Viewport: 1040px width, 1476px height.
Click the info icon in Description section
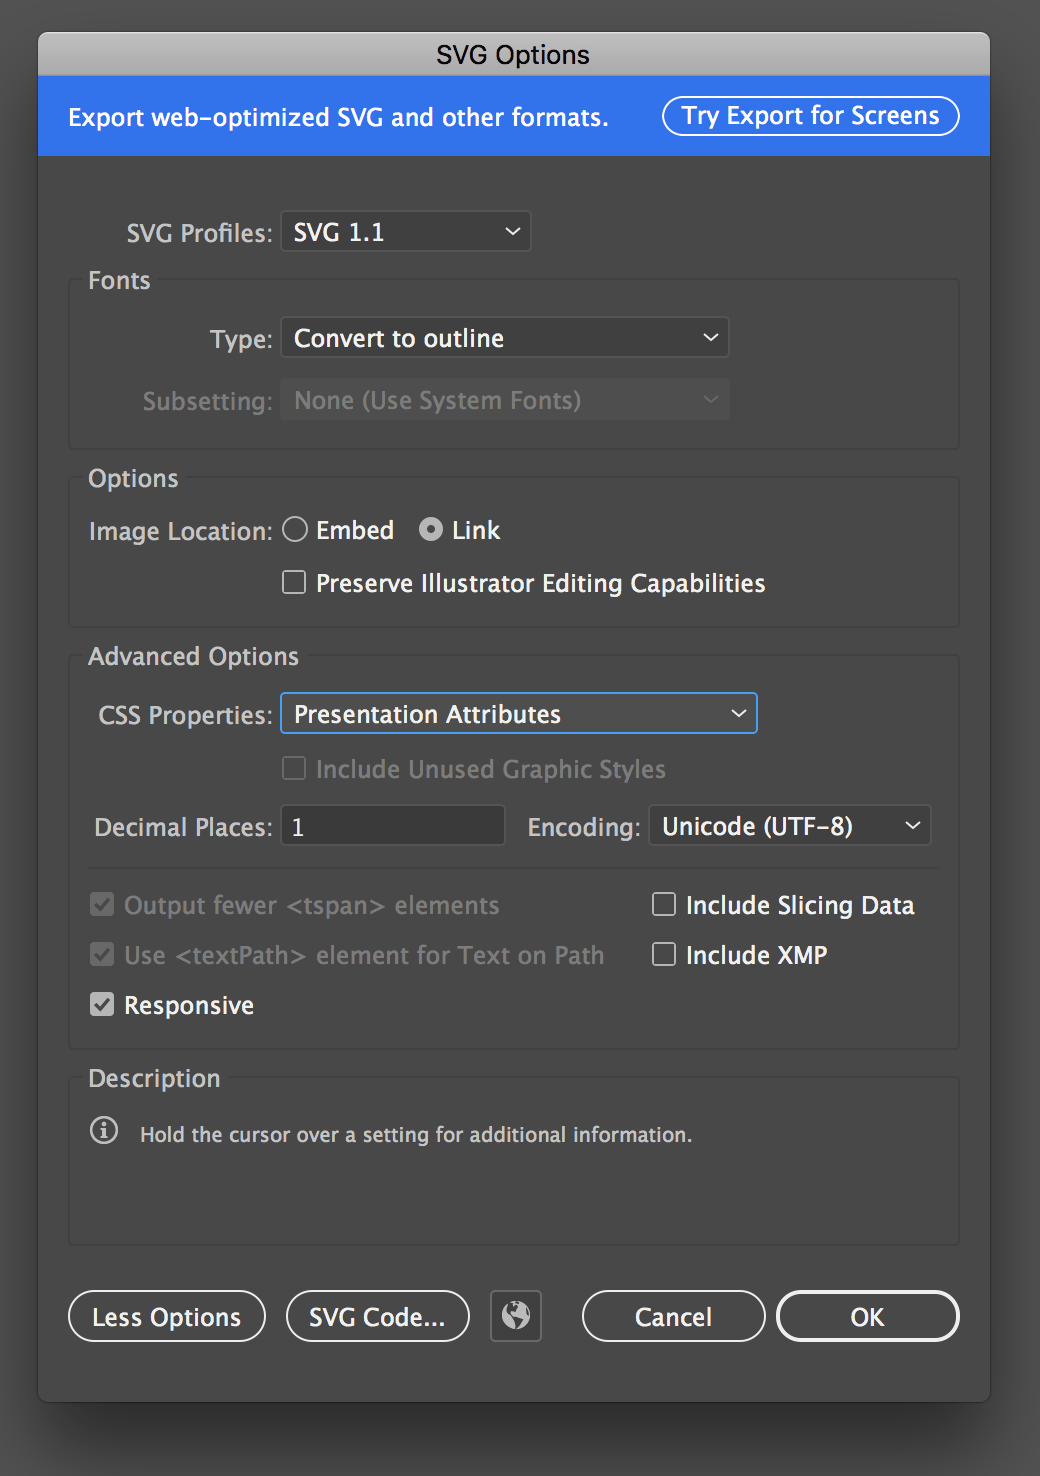point(104,1131)
